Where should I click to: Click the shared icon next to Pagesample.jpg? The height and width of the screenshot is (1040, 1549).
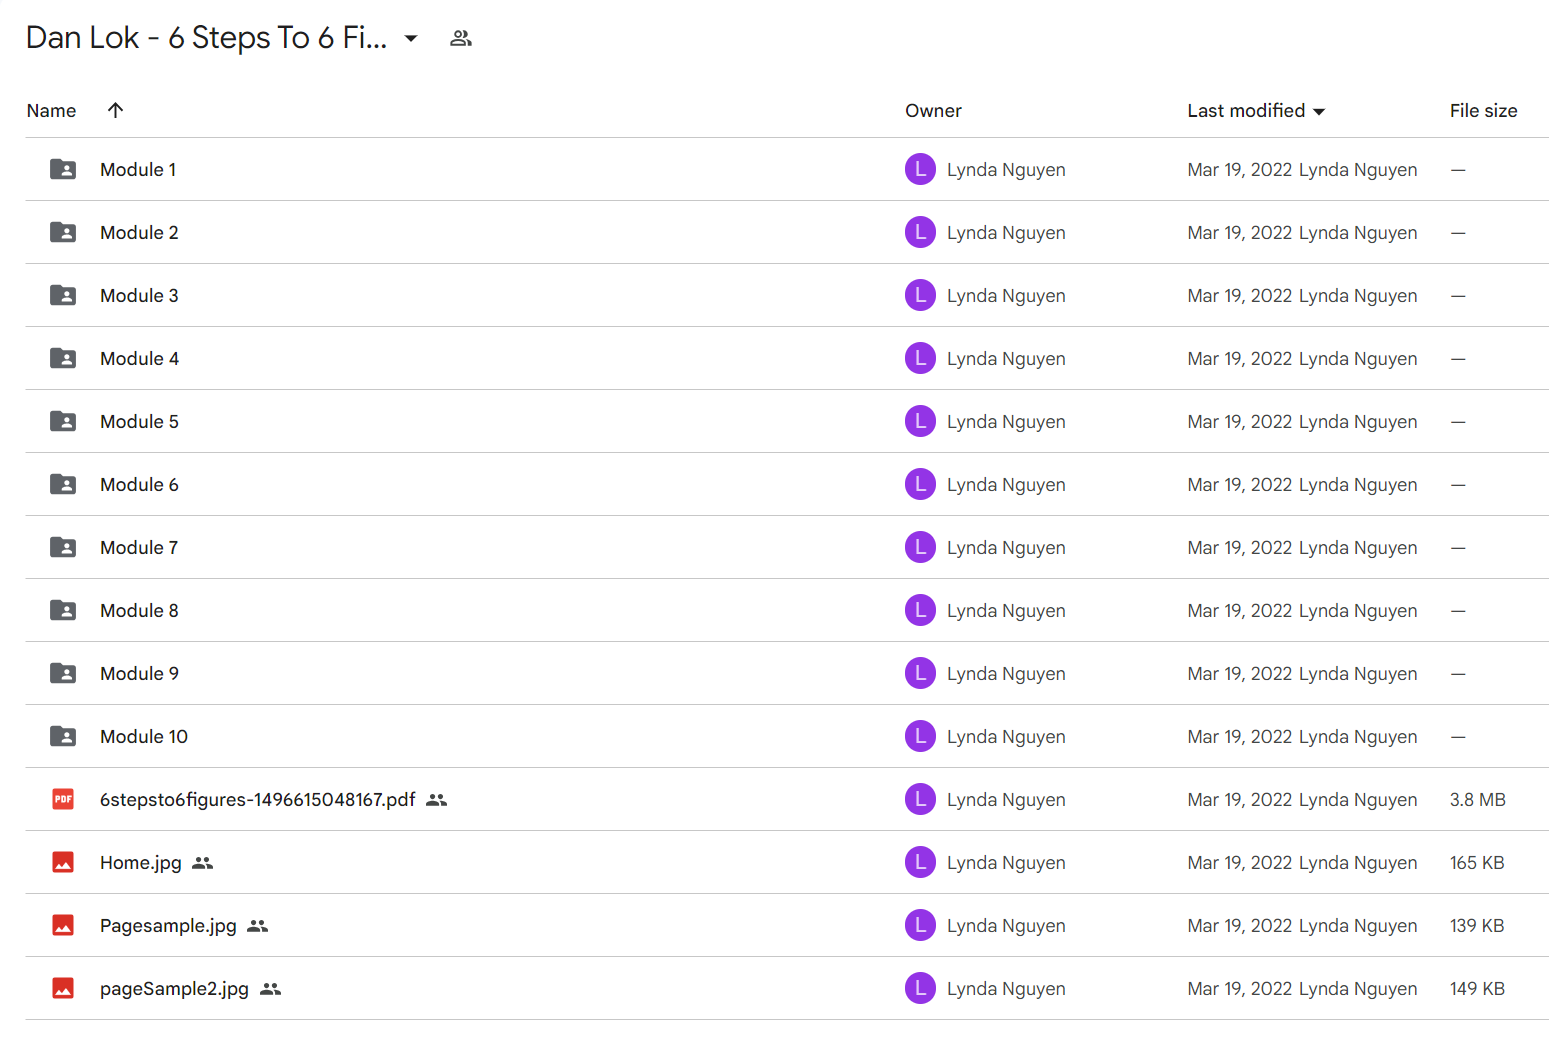[258, 926]
